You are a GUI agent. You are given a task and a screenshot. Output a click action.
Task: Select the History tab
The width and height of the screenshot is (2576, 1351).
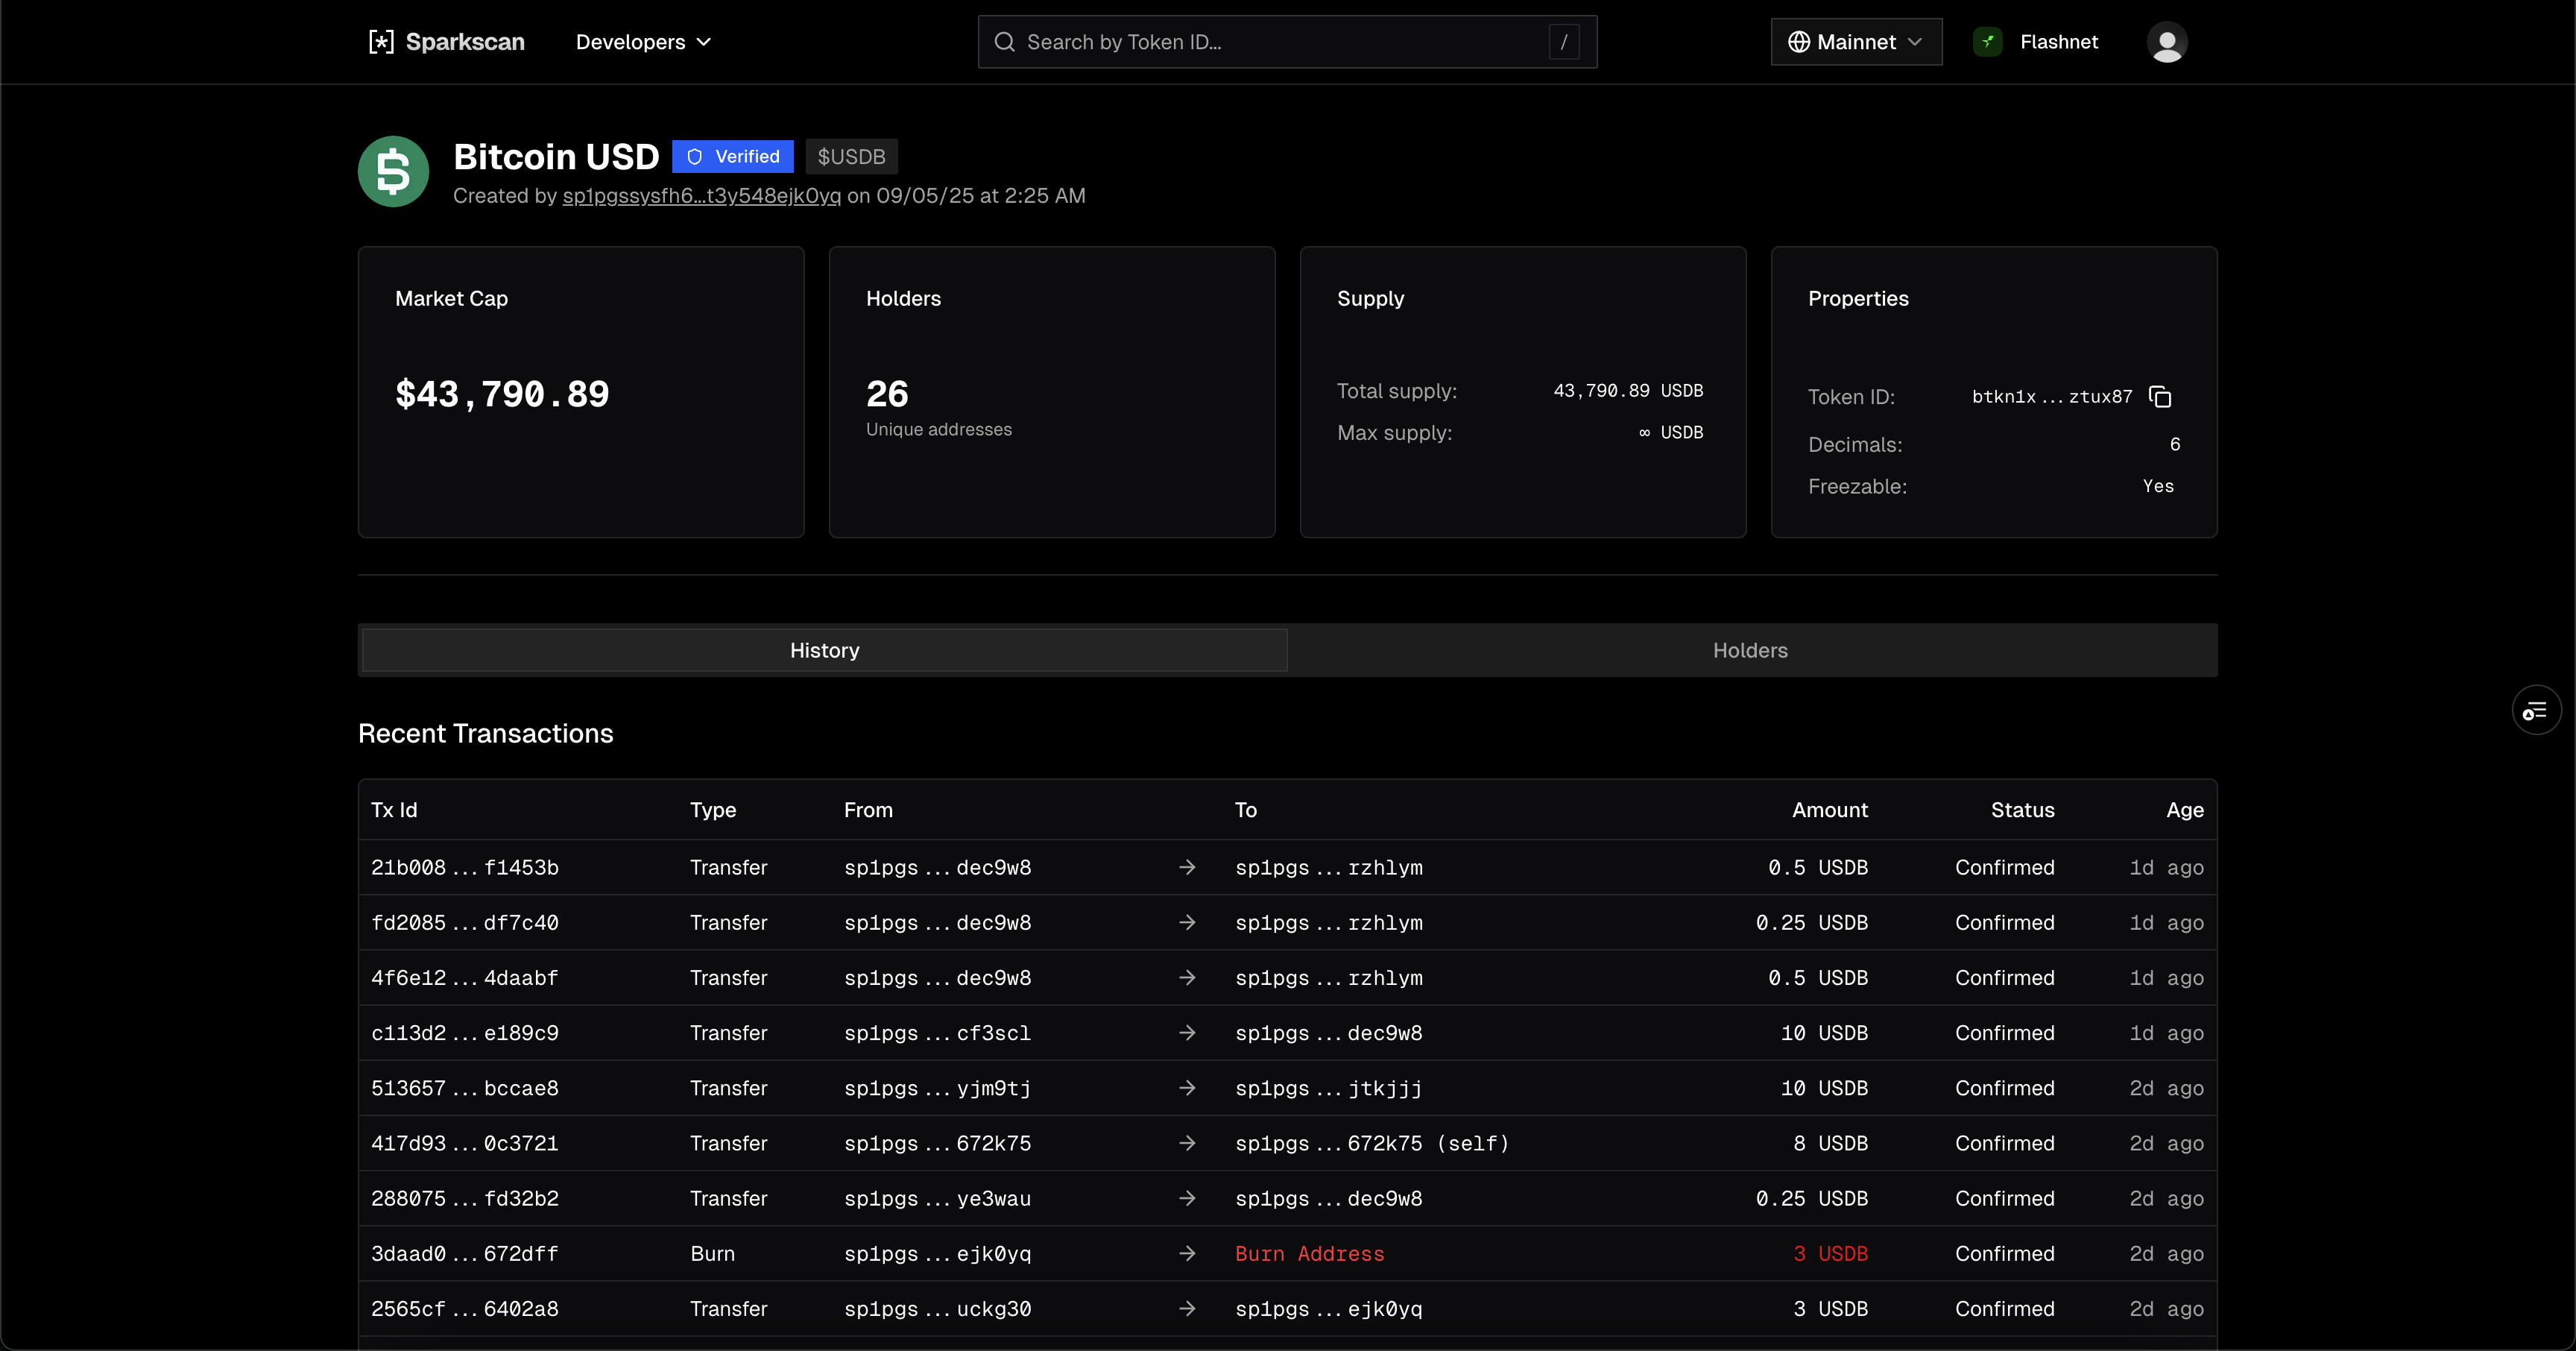pos(824,650)
